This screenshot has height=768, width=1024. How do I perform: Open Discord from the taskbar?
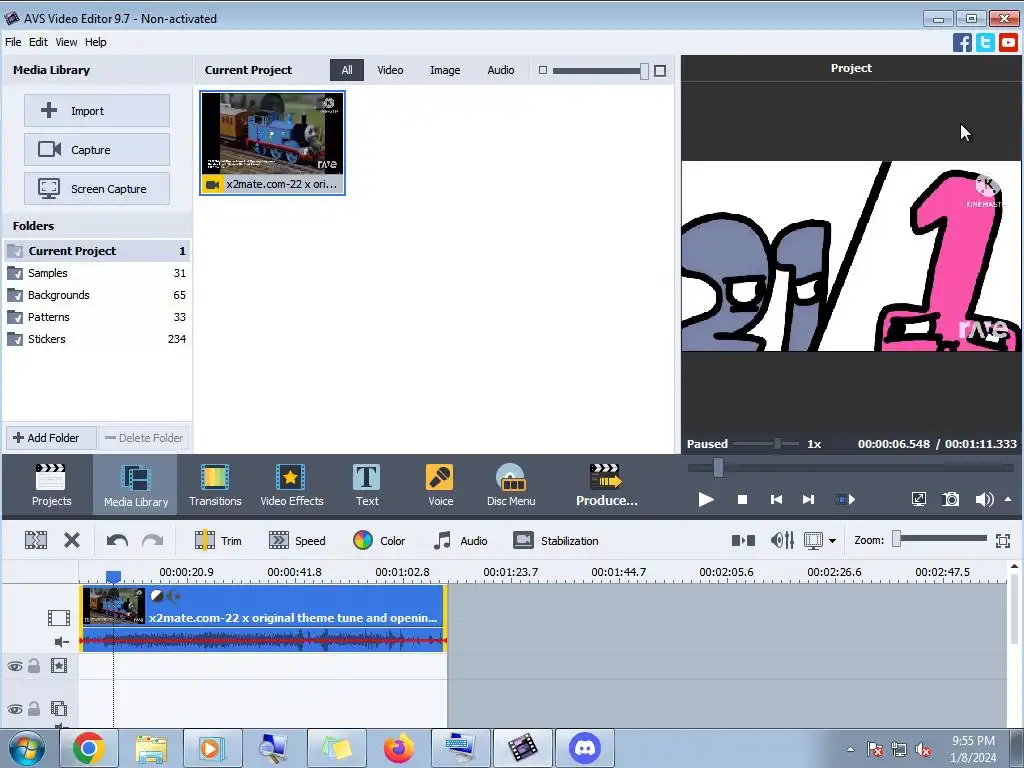(x=584, y=748)
